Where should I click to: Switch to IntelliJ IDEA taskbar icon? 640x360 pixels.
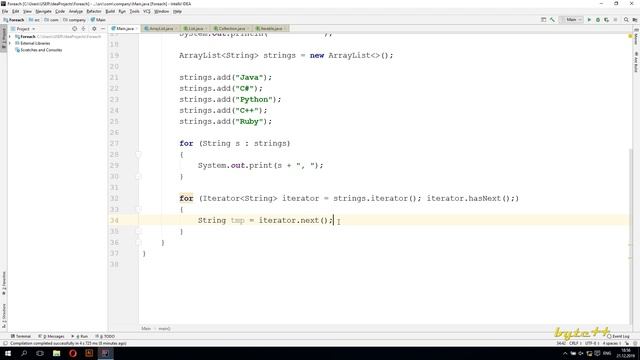pos(105,353)
